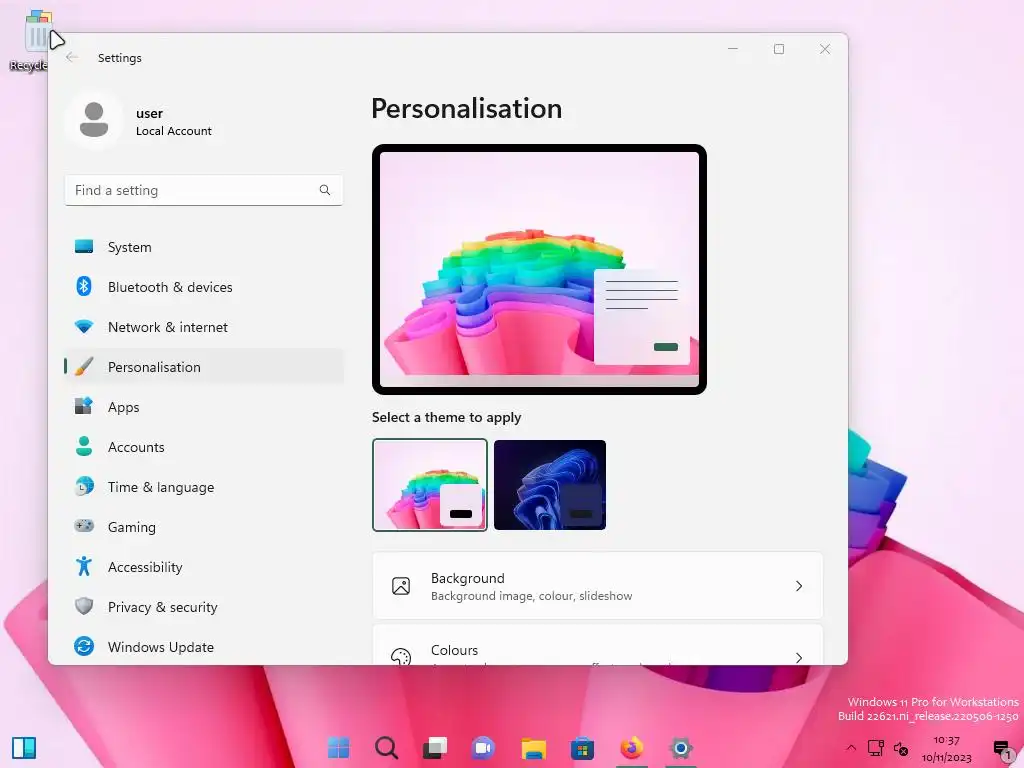Open Bluetooth & devices category
The image size is (1024, 768).
(x=204, y=287)
